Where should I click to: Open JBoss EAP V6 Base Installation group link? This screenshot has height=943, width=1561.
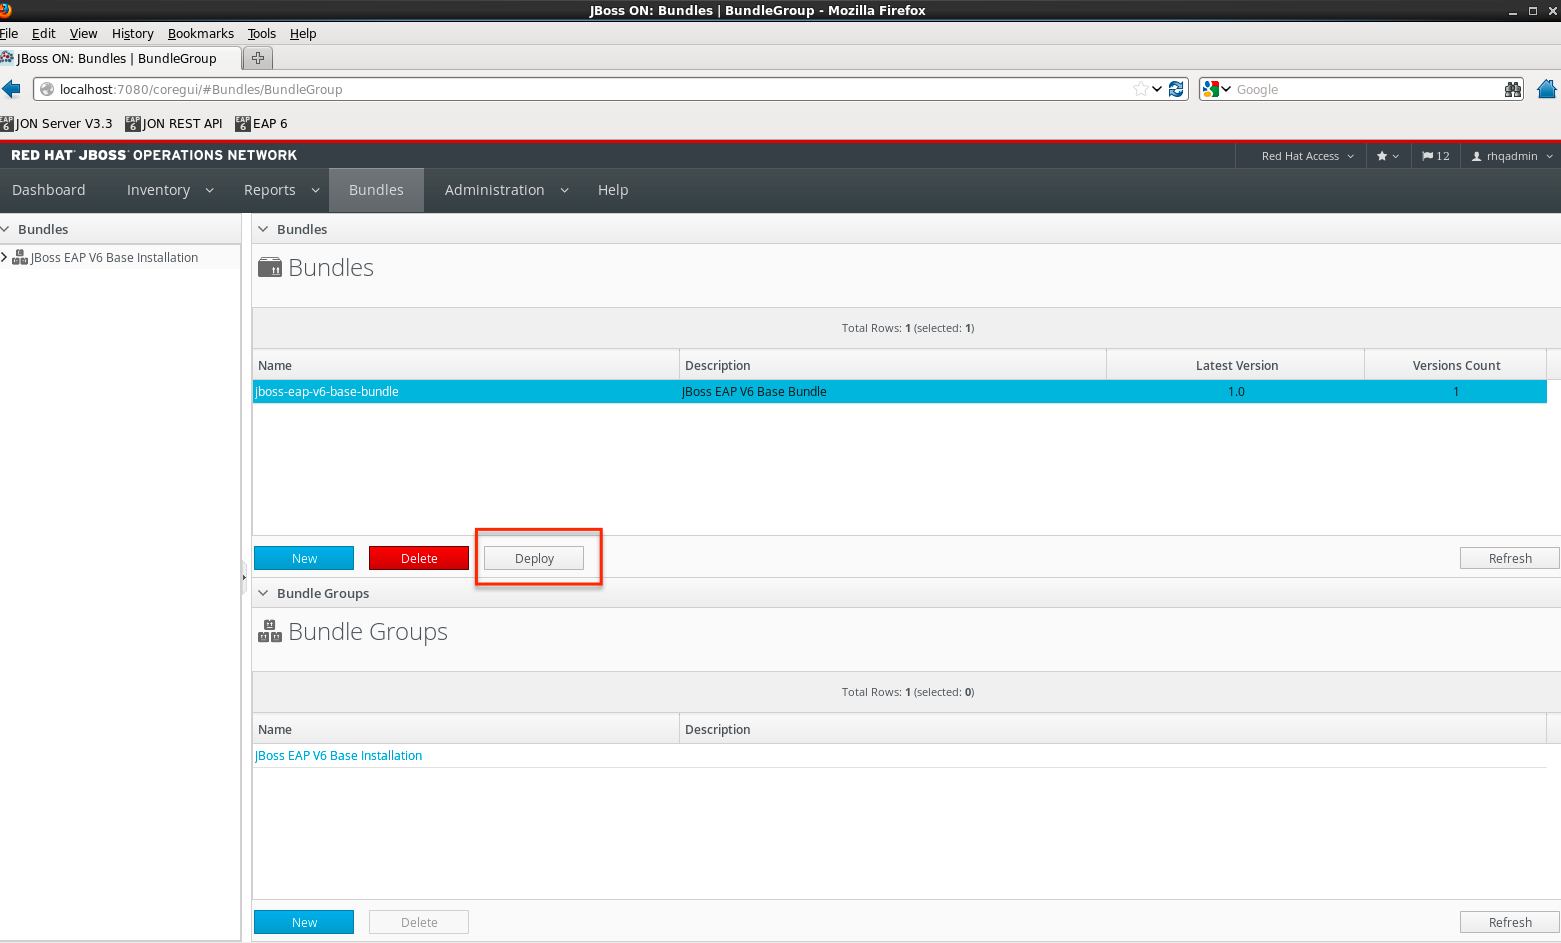click(x=339, y=755)
